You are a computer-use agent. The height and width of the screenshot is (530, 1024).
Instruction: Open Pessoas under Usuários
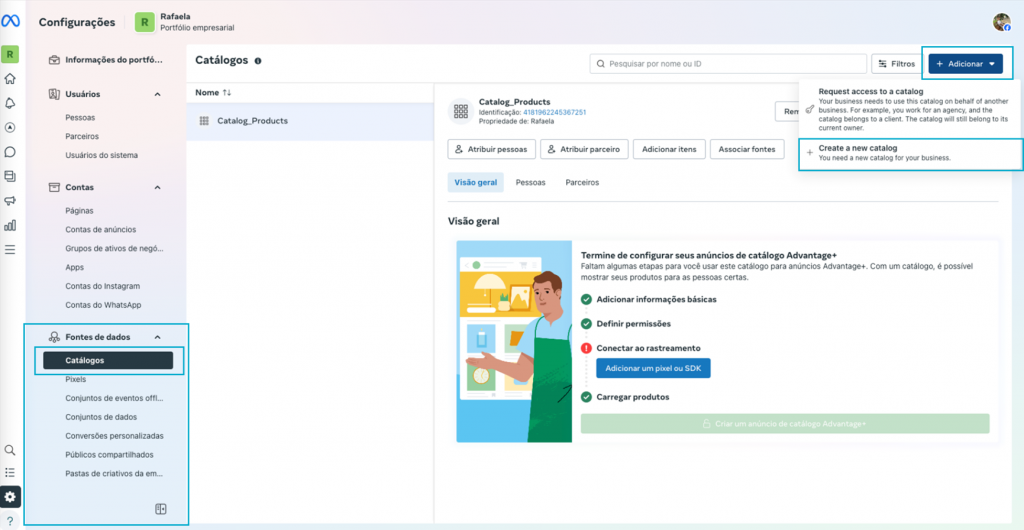(x=80, y=118)
